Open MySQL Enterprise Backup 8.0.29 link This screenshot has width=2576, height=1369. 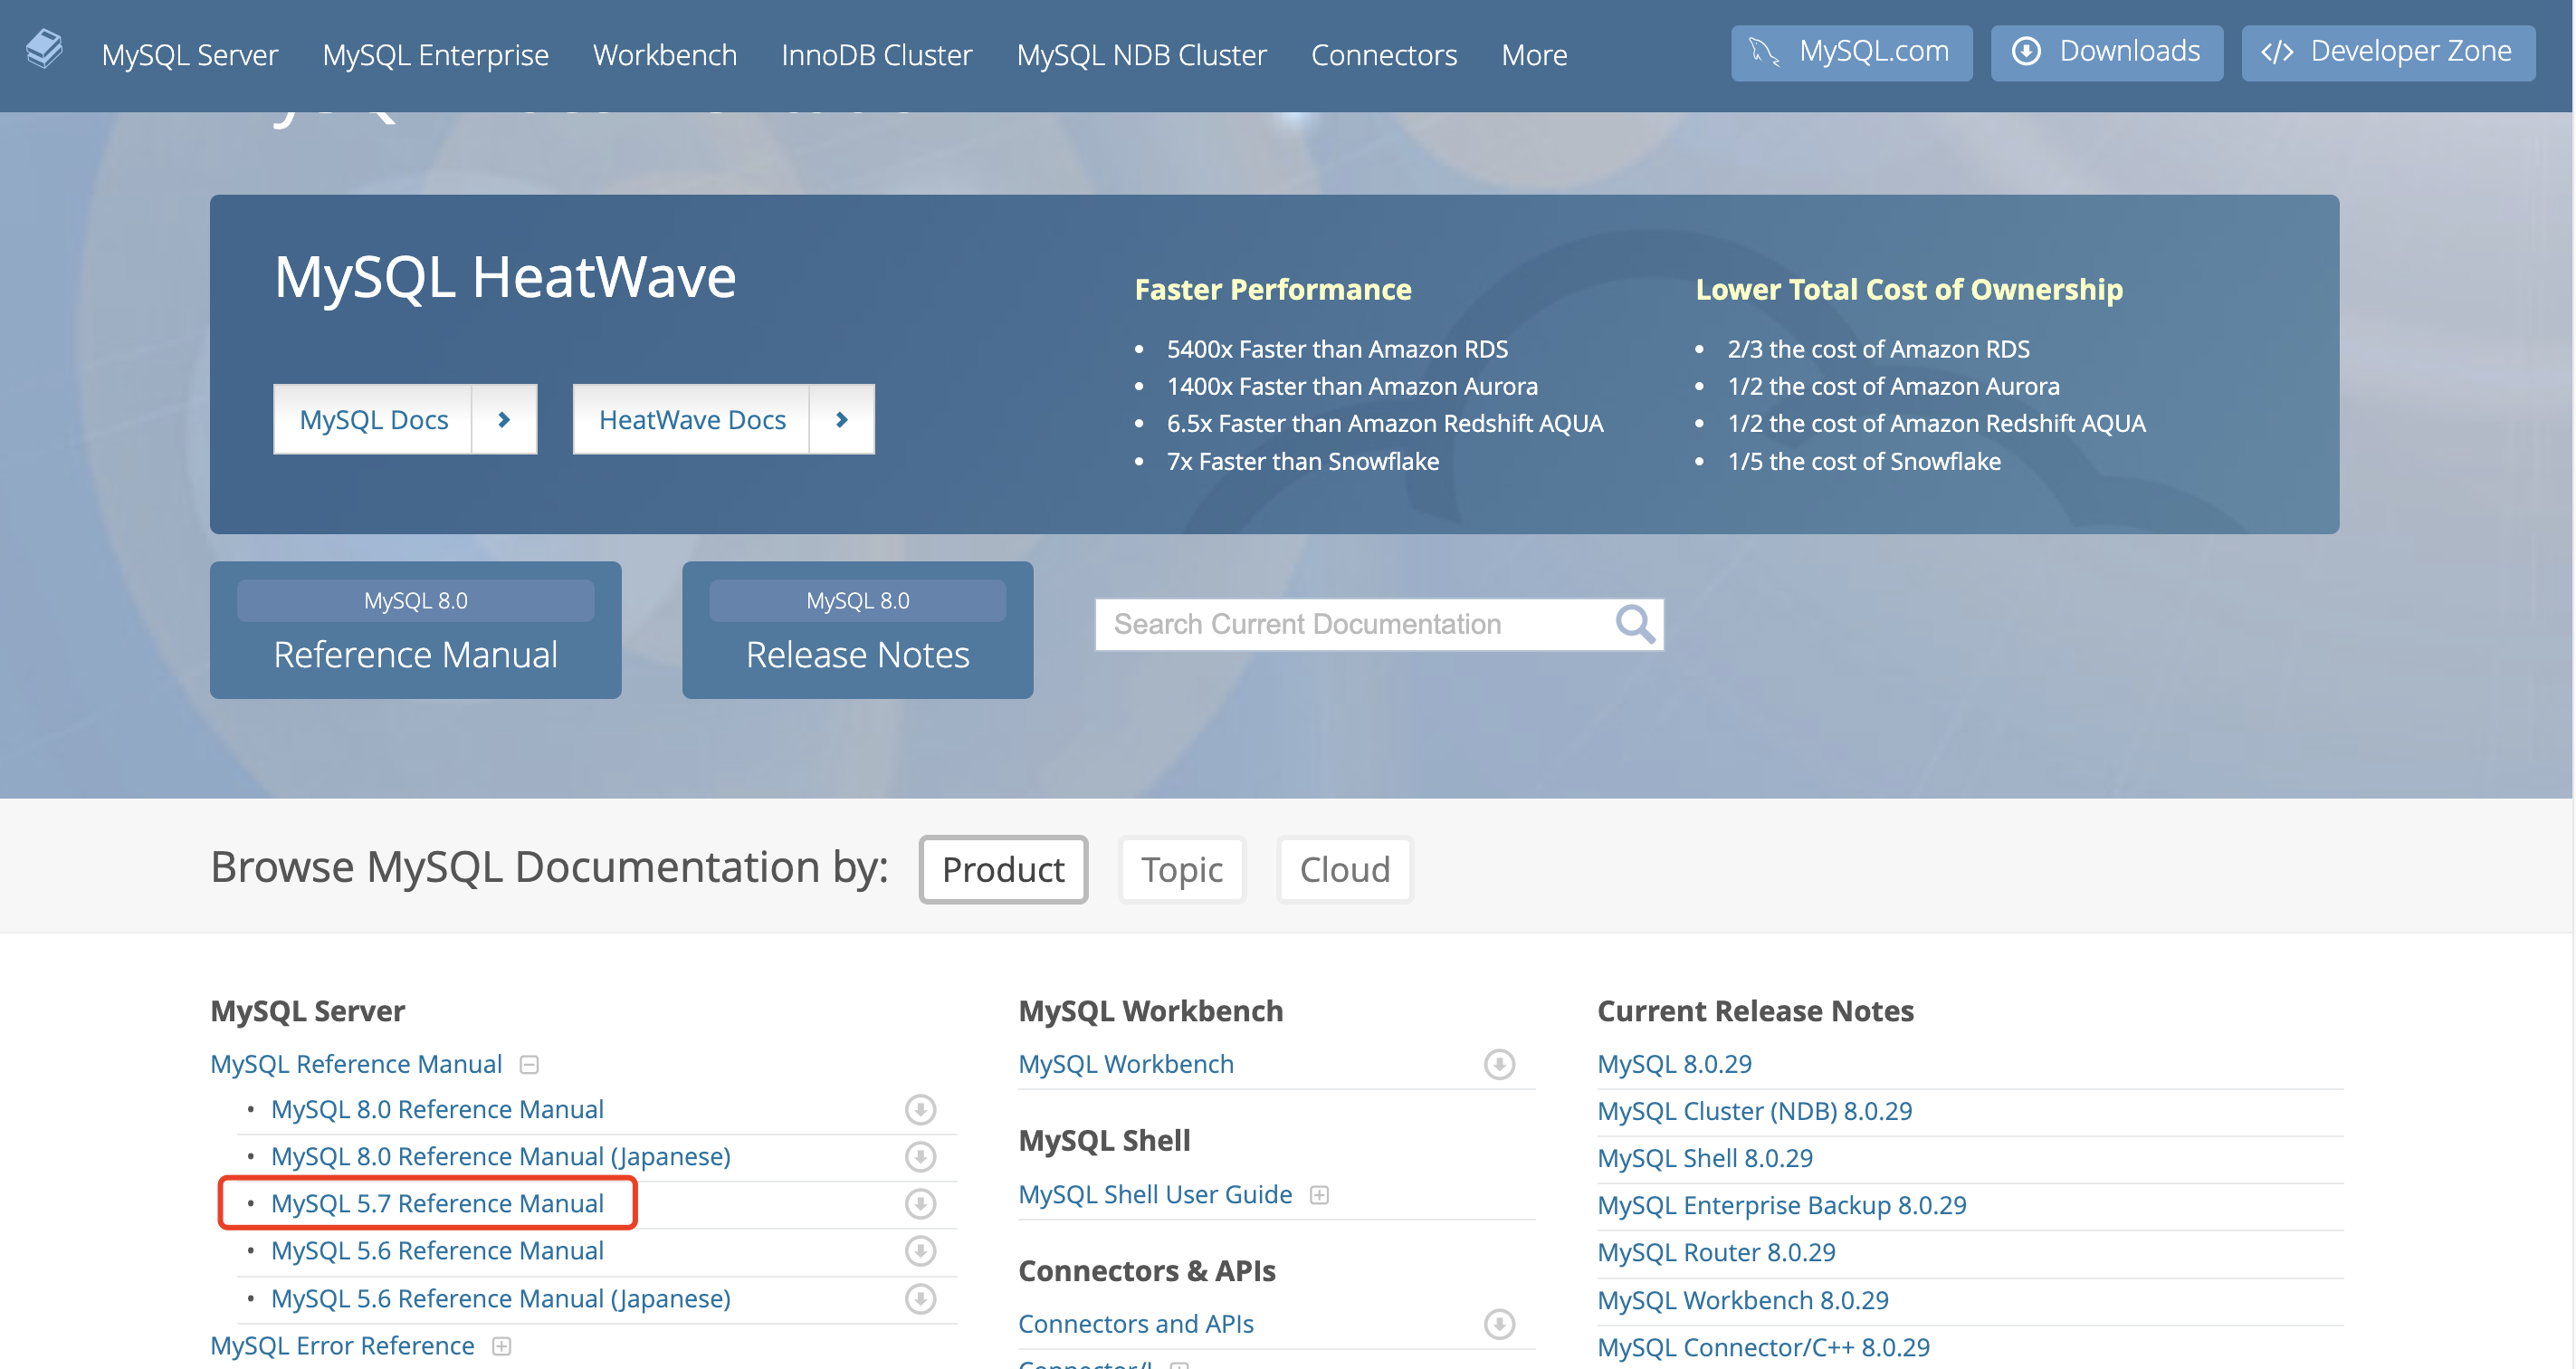pos(1782,1206)
